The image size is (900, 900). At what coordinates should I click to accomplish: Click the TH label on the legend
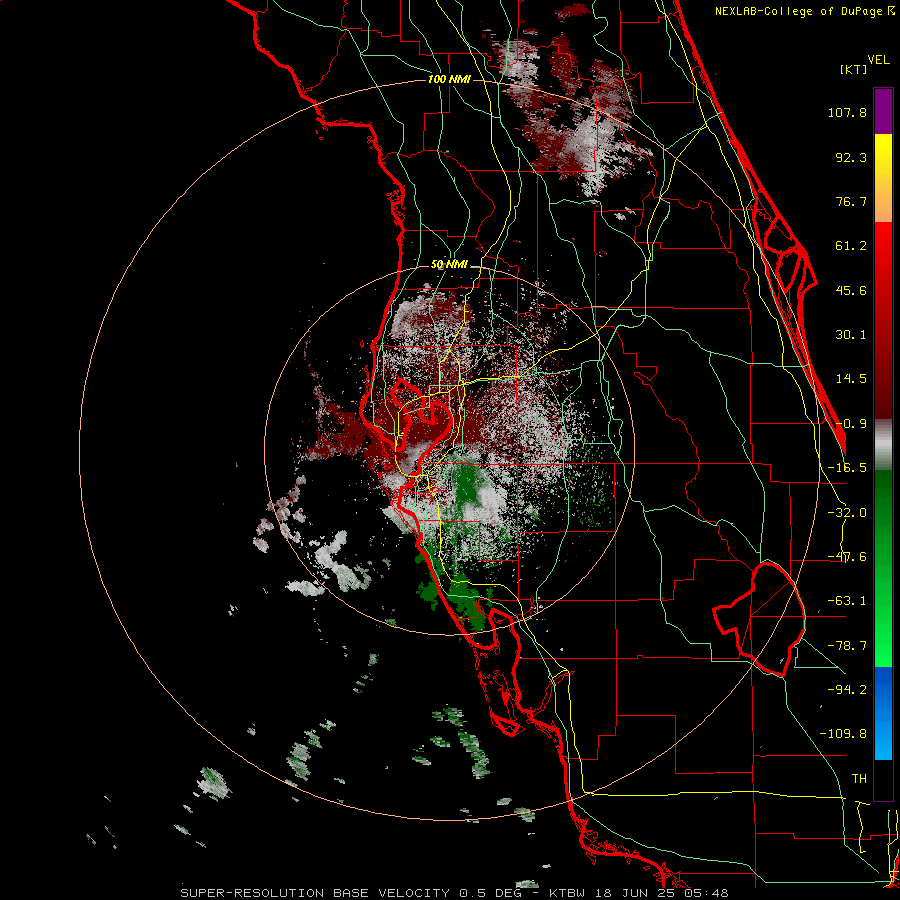[859, 778]
